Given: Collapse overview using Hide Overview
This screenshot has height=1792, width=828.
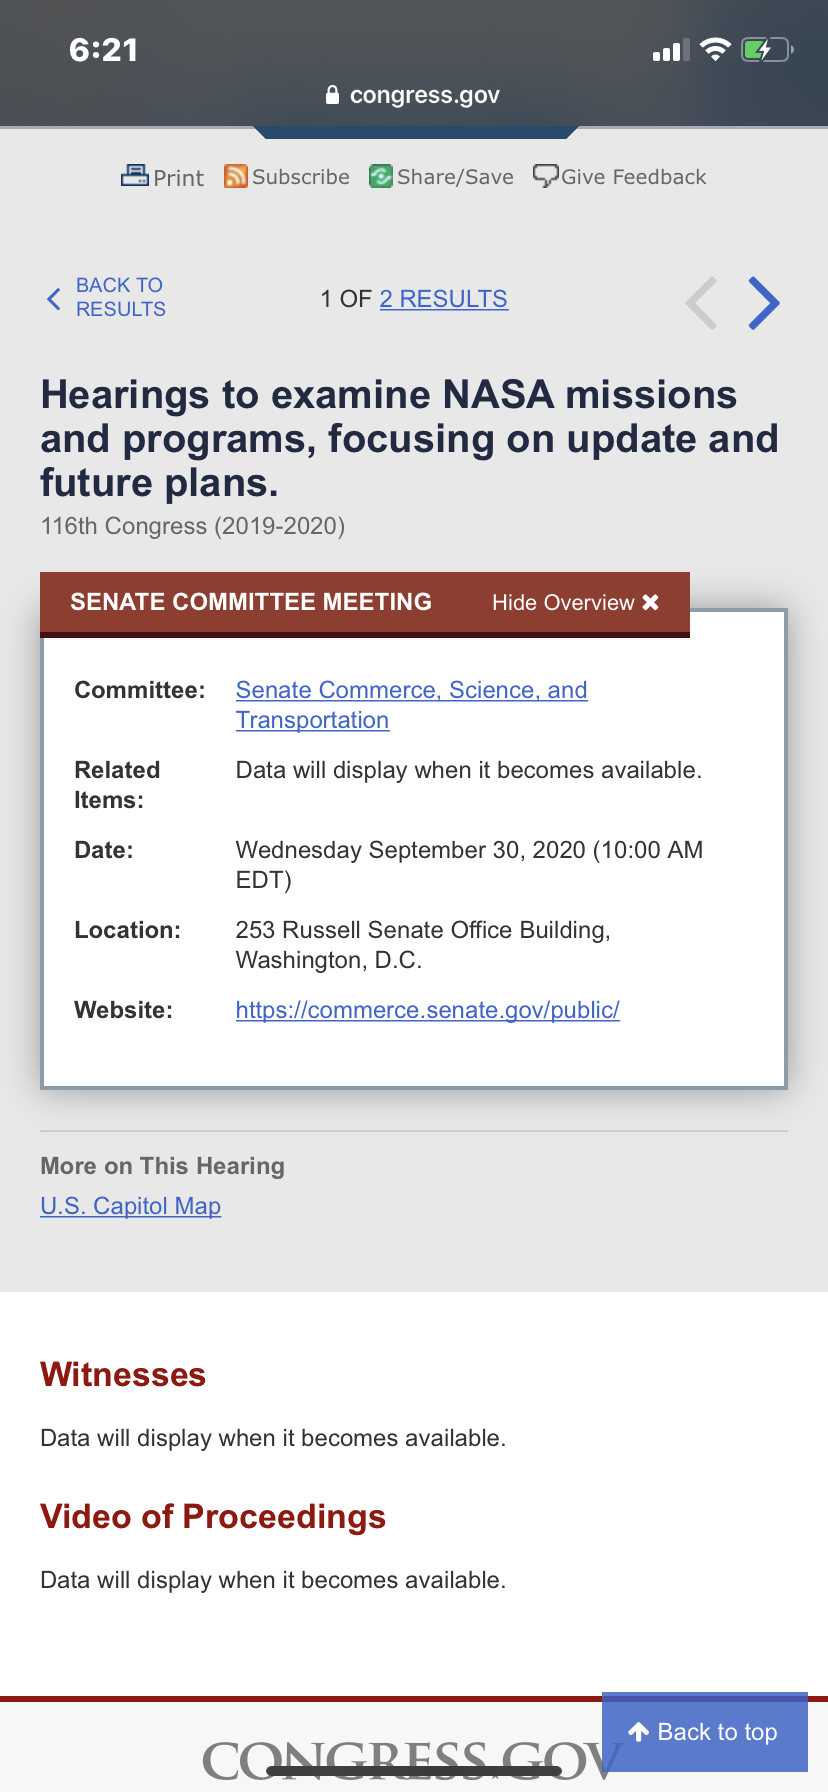Looking at the screenshot, I should tap(575, 602).
